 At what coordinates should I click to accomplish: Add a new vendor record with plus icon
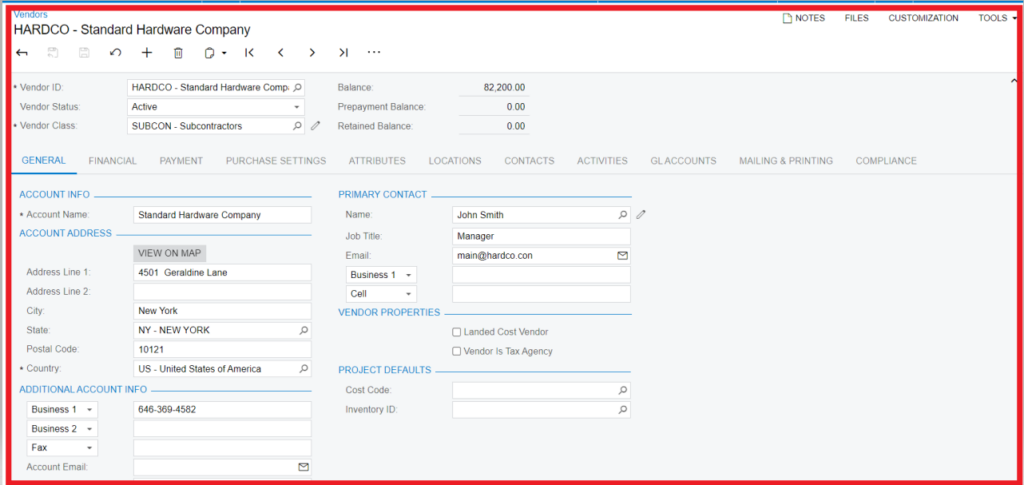[147, 53]
